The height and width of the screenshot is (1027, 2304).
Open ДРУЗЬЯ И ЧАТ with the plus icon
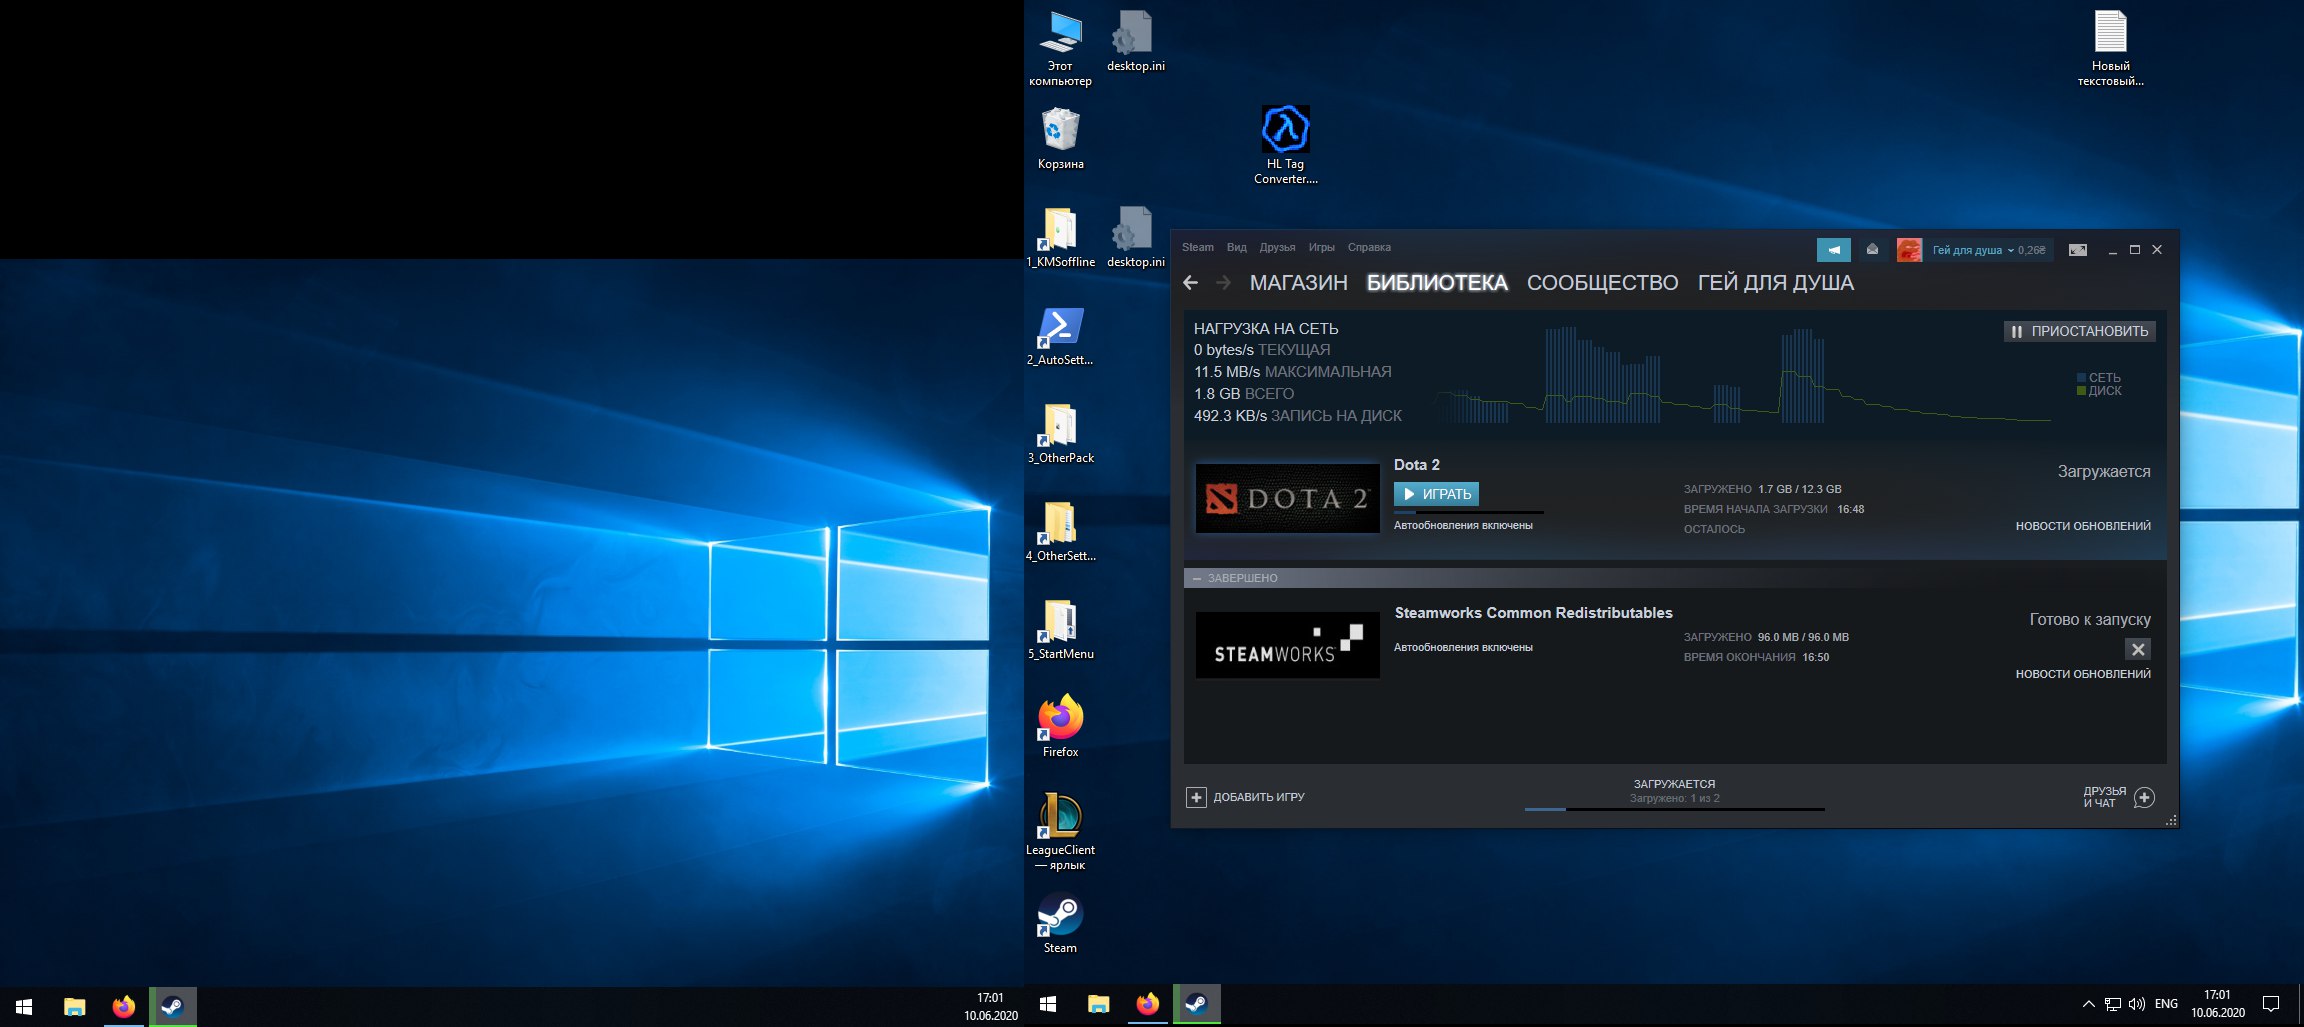2144,797
